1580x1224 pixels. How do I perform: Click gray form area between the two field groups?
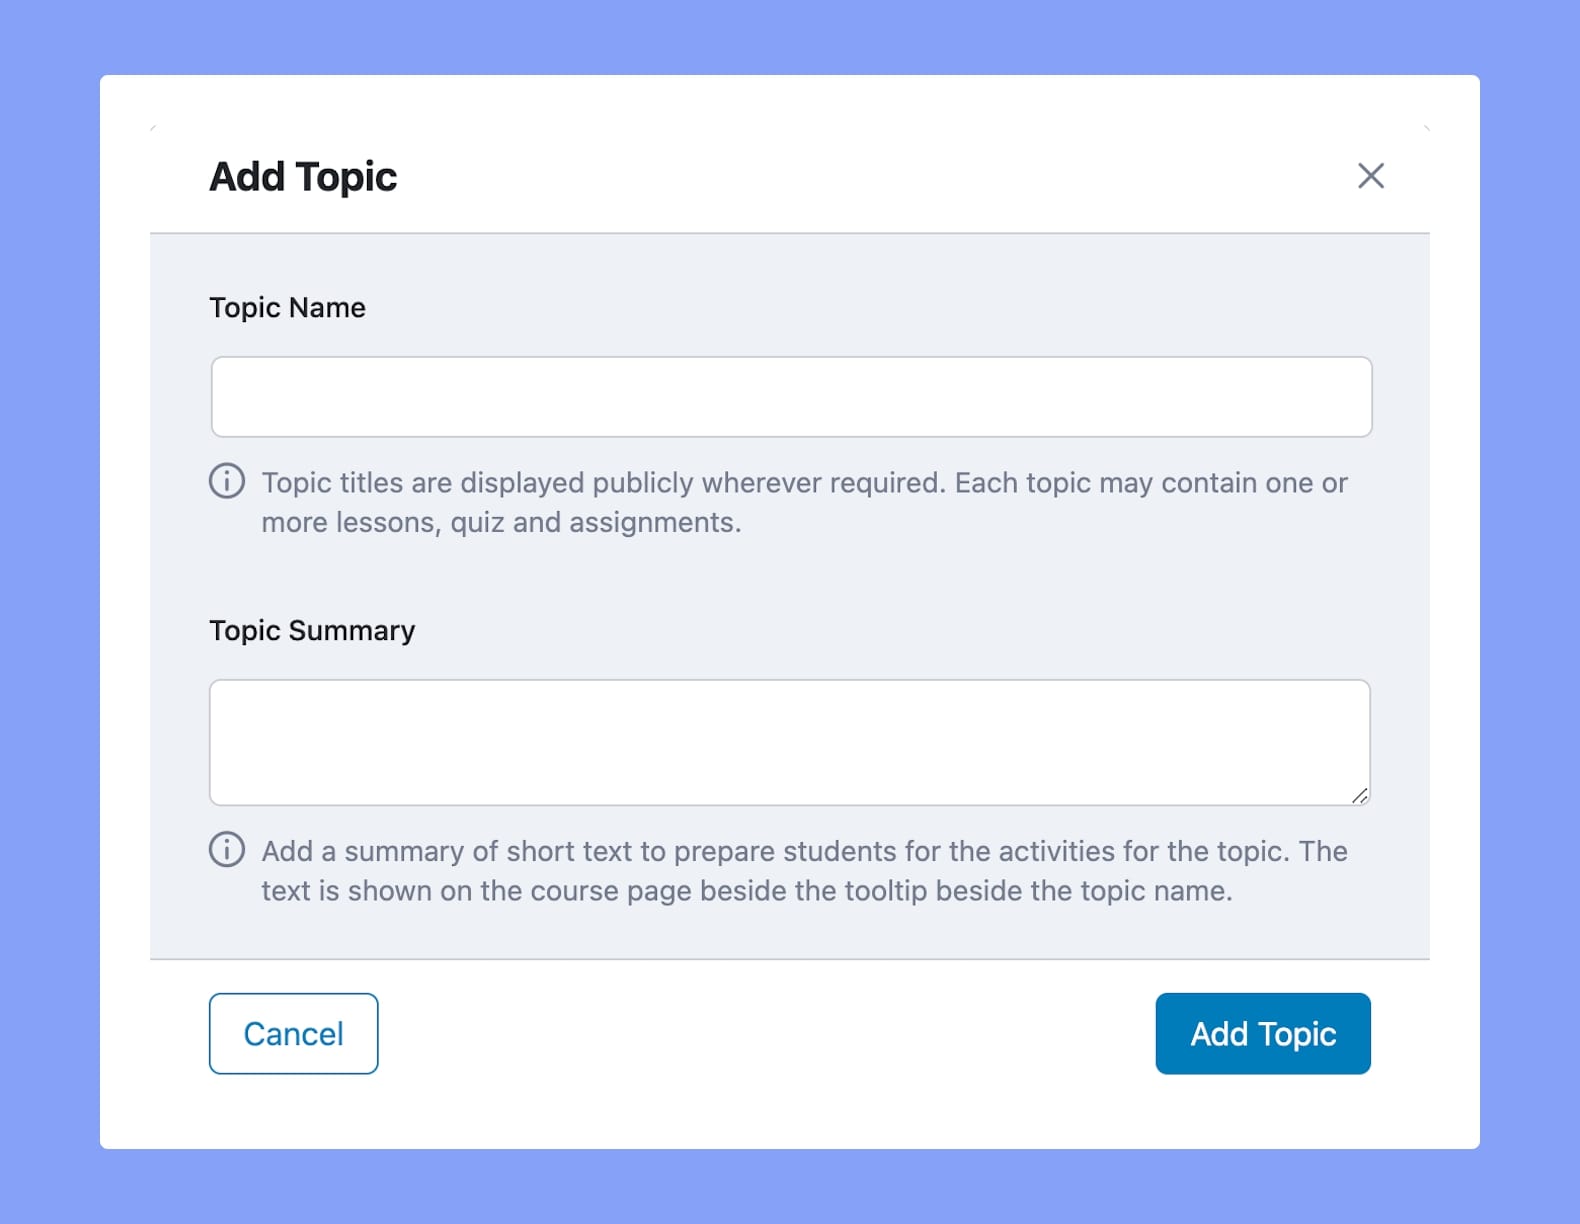[x=789, y=578]
